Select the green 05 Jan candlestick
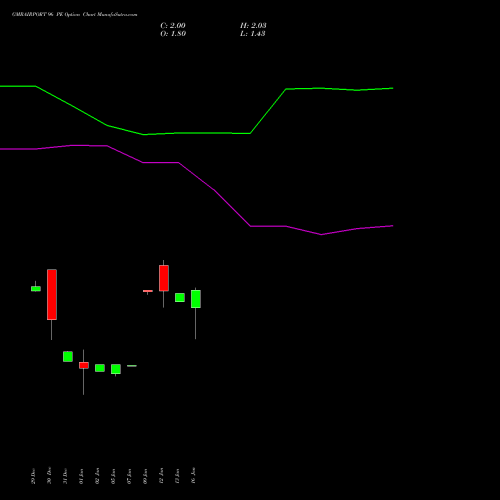 [x=116, y=369]
